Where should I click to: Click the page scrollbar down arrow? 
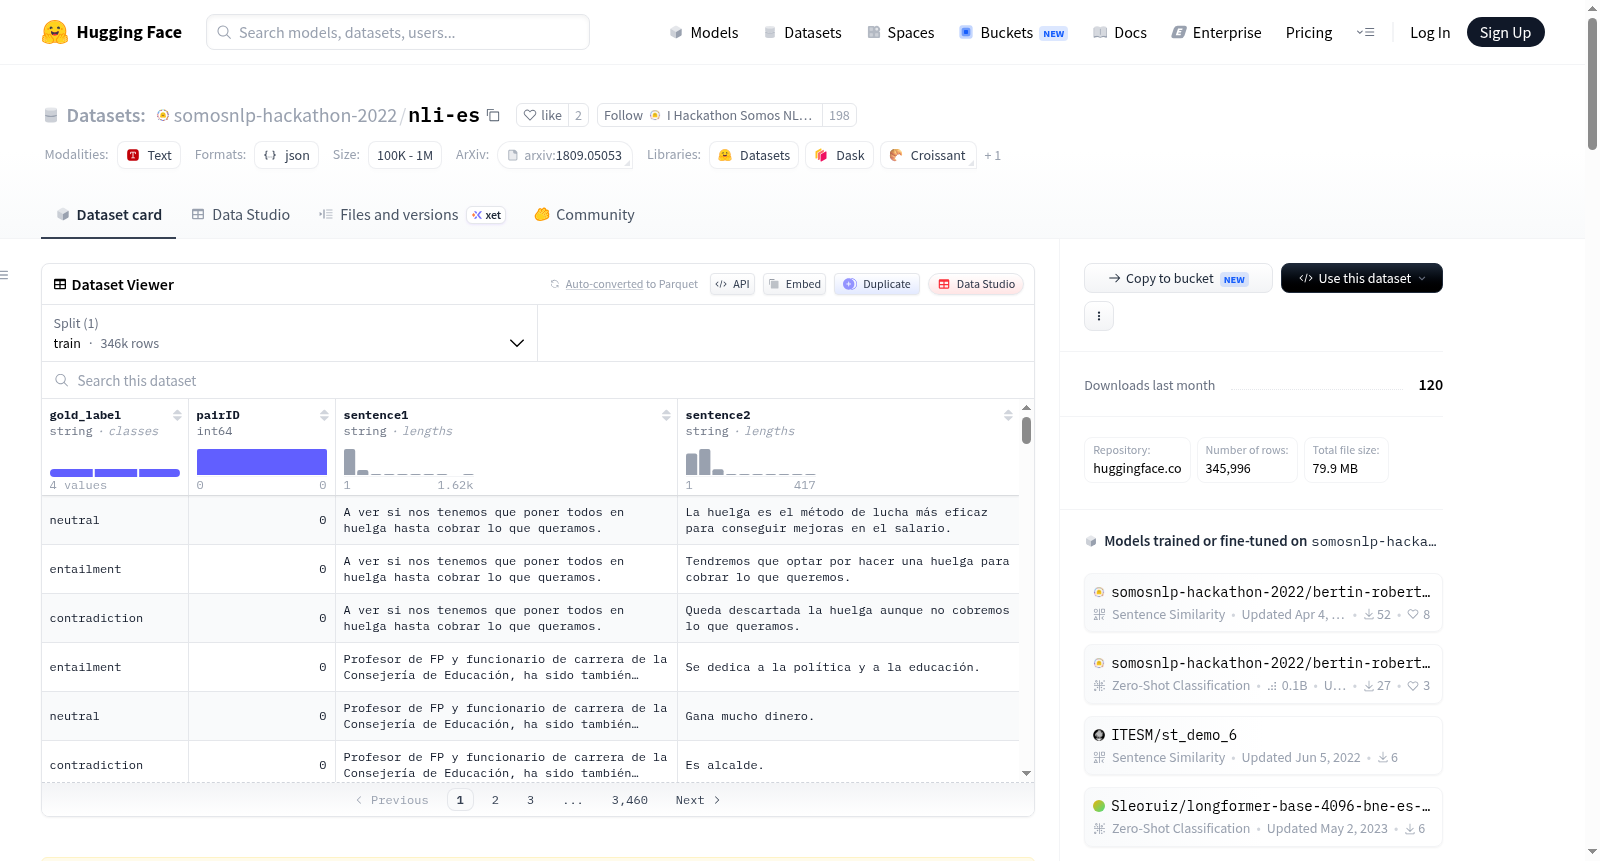click(x=1592, y=852)
